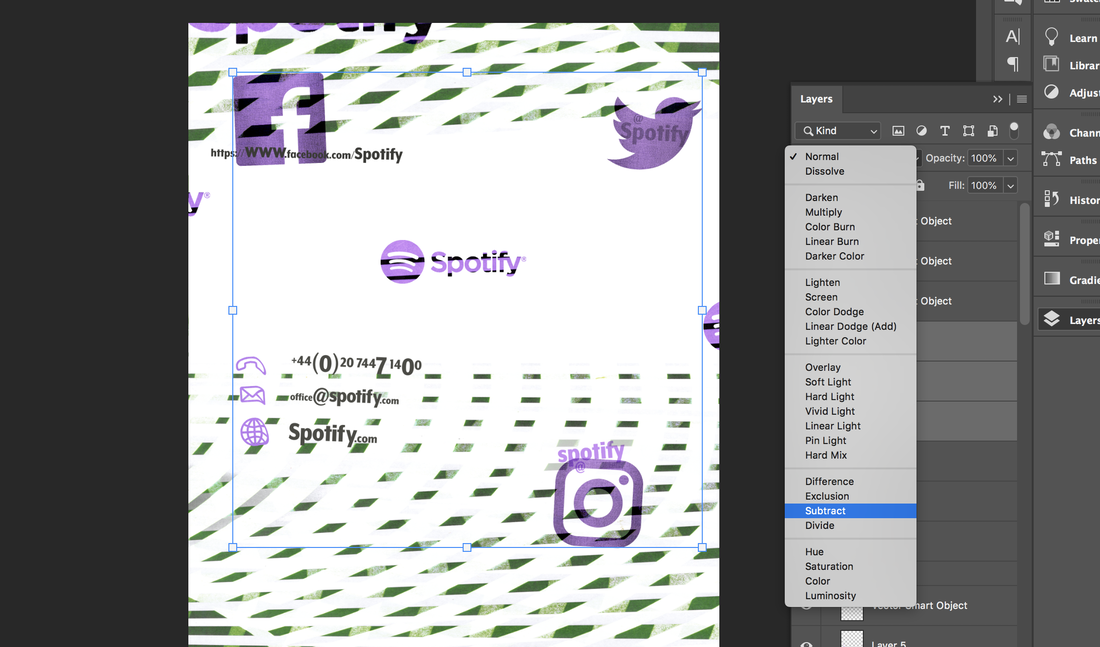Screen dimensions: 1100x647
Task: Open the Properties panel
Action: 1069,239
